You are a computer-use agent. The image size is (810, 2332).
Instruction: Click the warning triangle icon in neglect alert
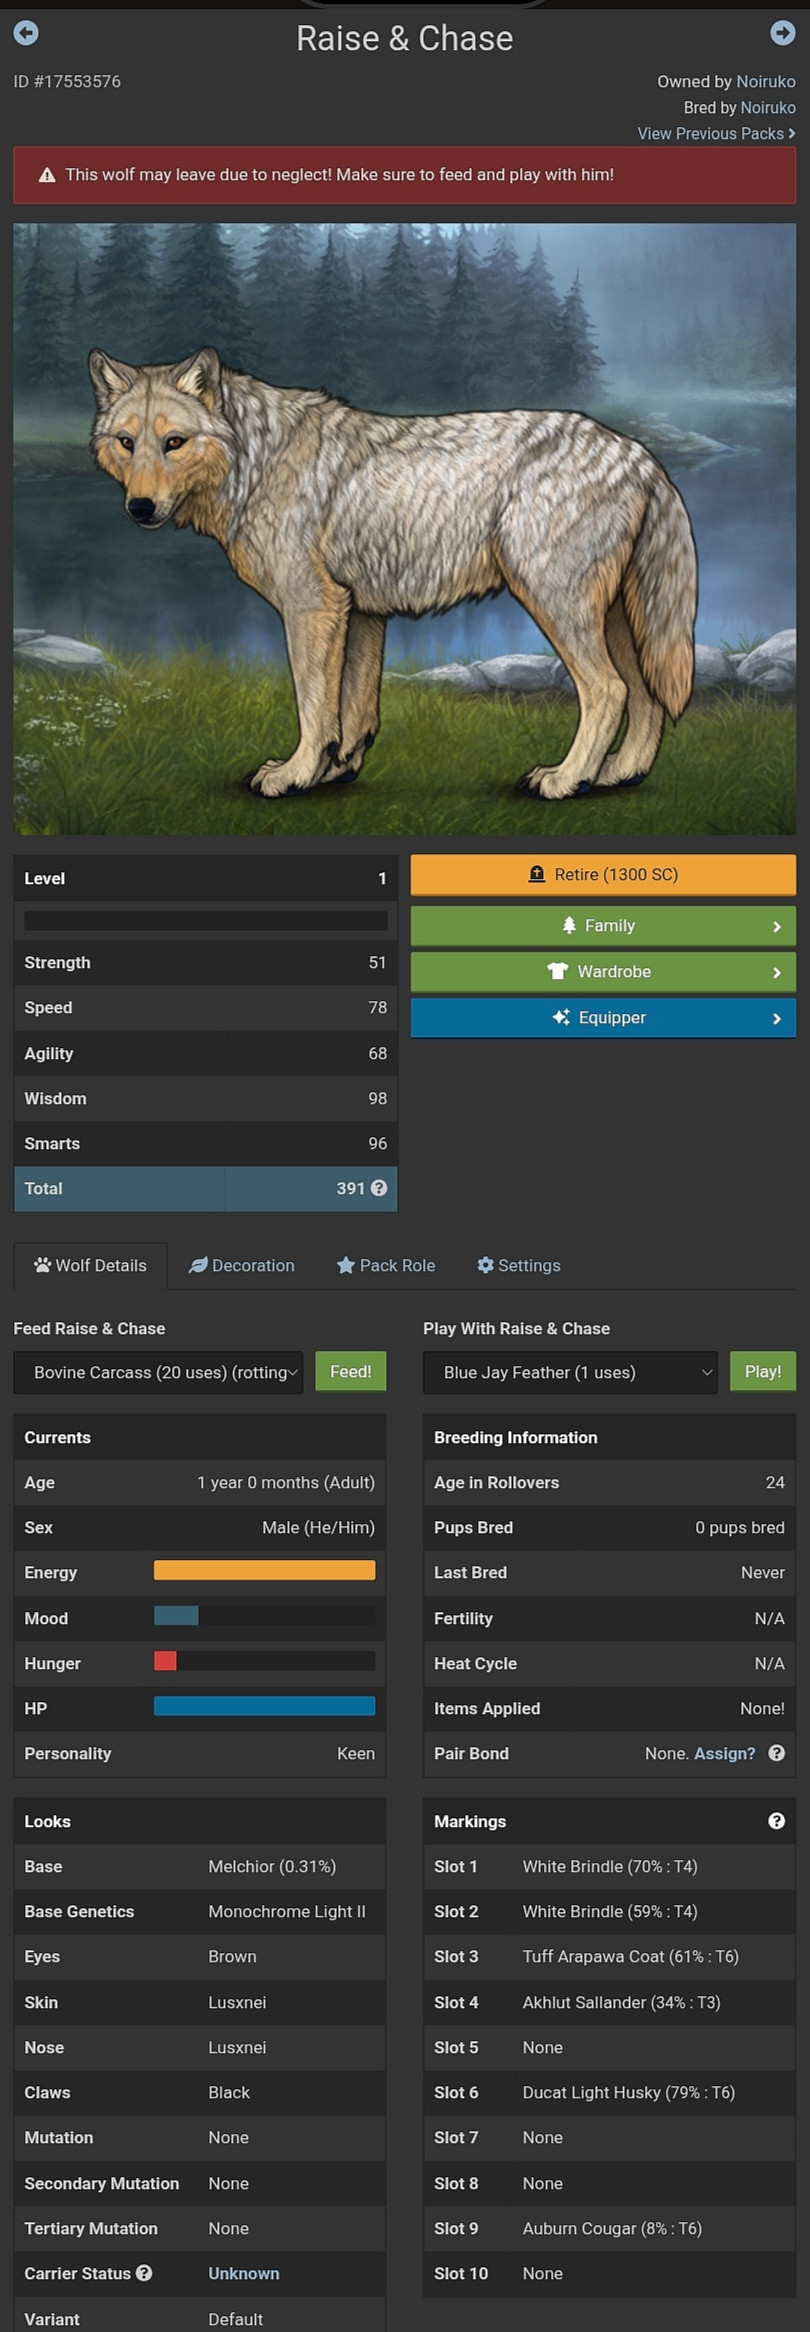click(47, 175)
